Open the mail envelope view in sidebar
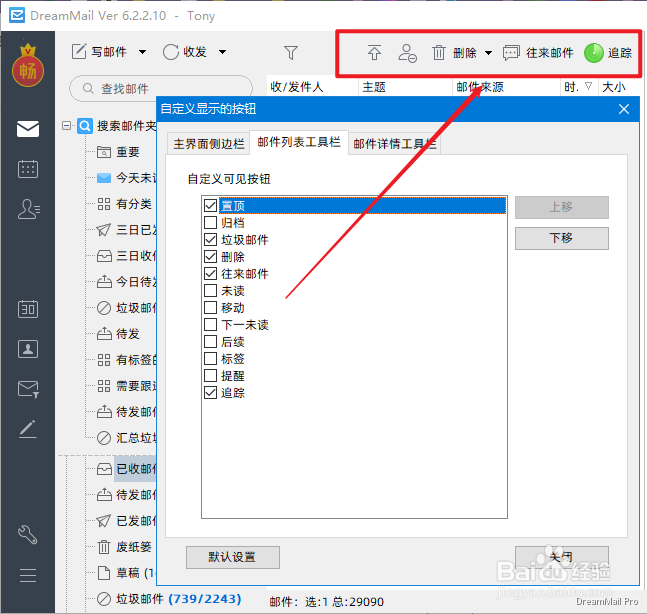This screenshot has height=614, width=647. tap(28, 129)
